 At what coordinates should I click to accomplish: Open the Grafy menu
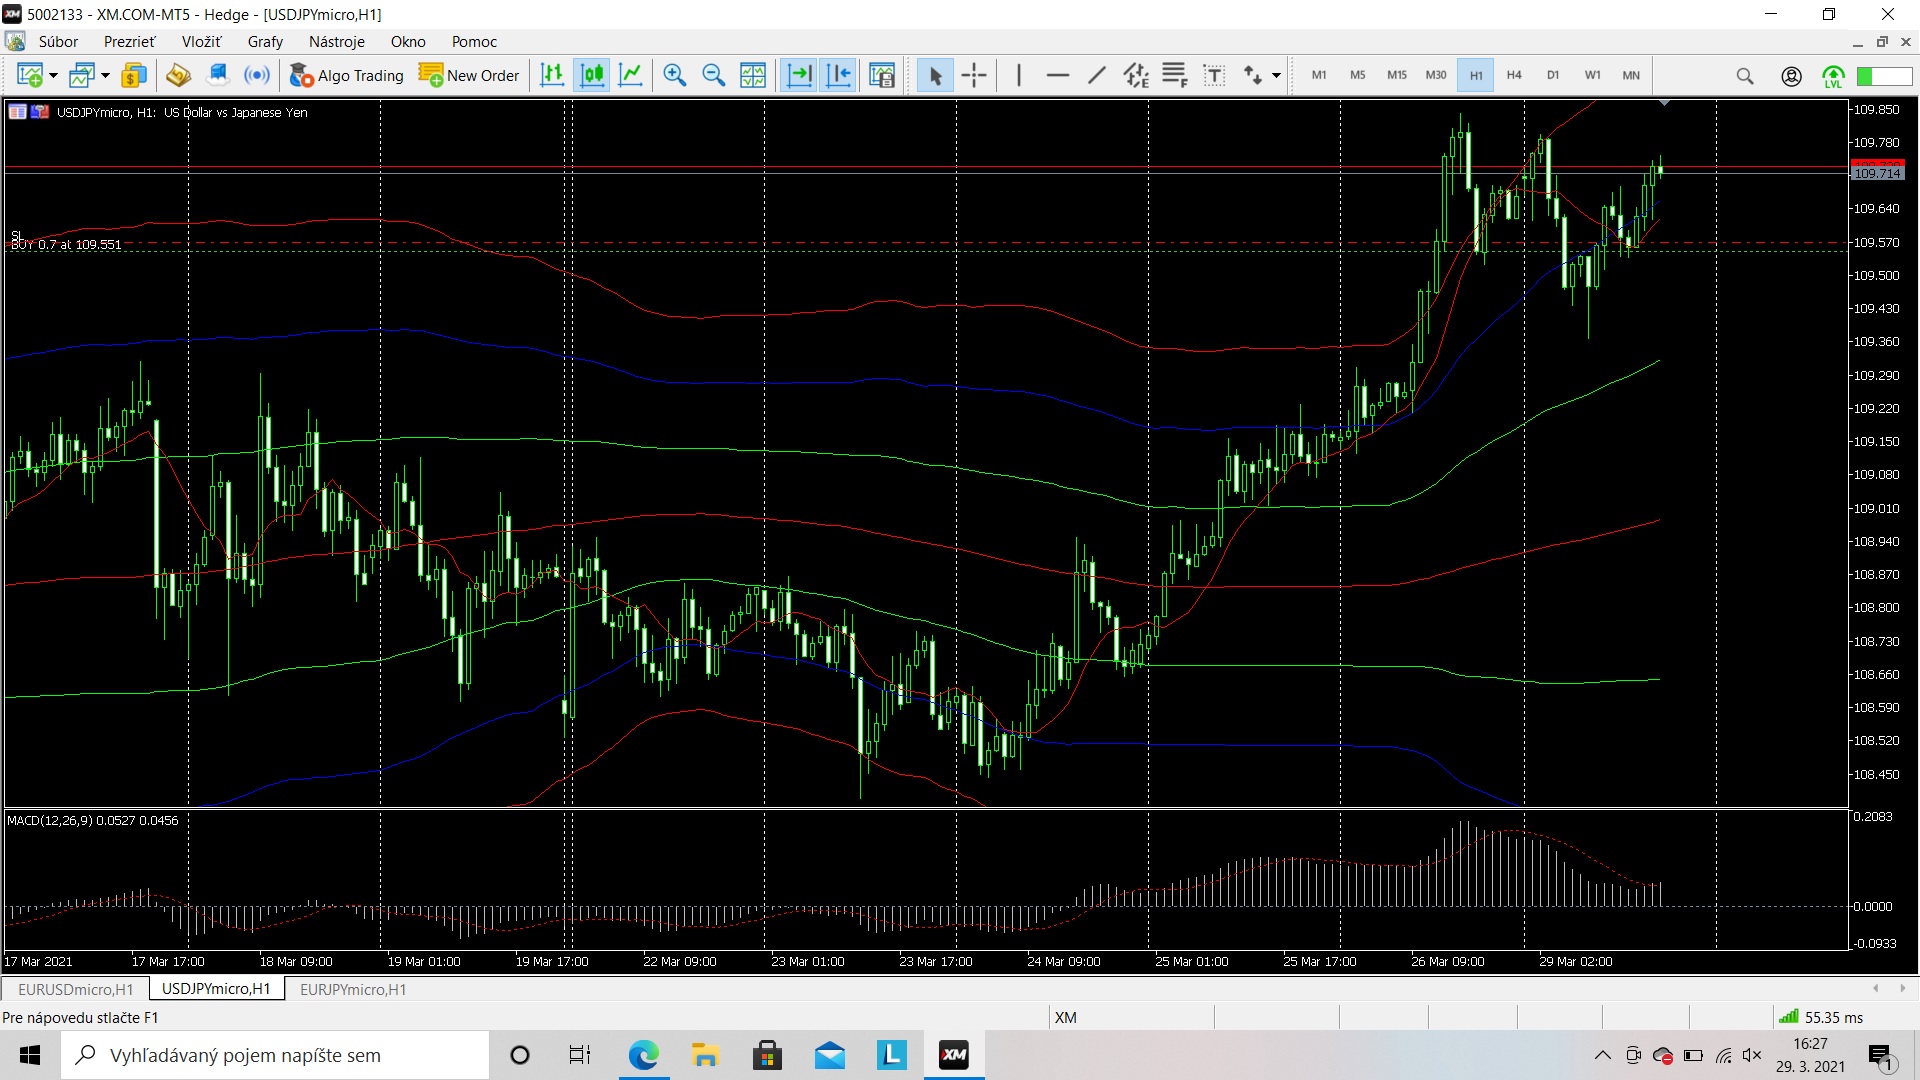[265, 41]
